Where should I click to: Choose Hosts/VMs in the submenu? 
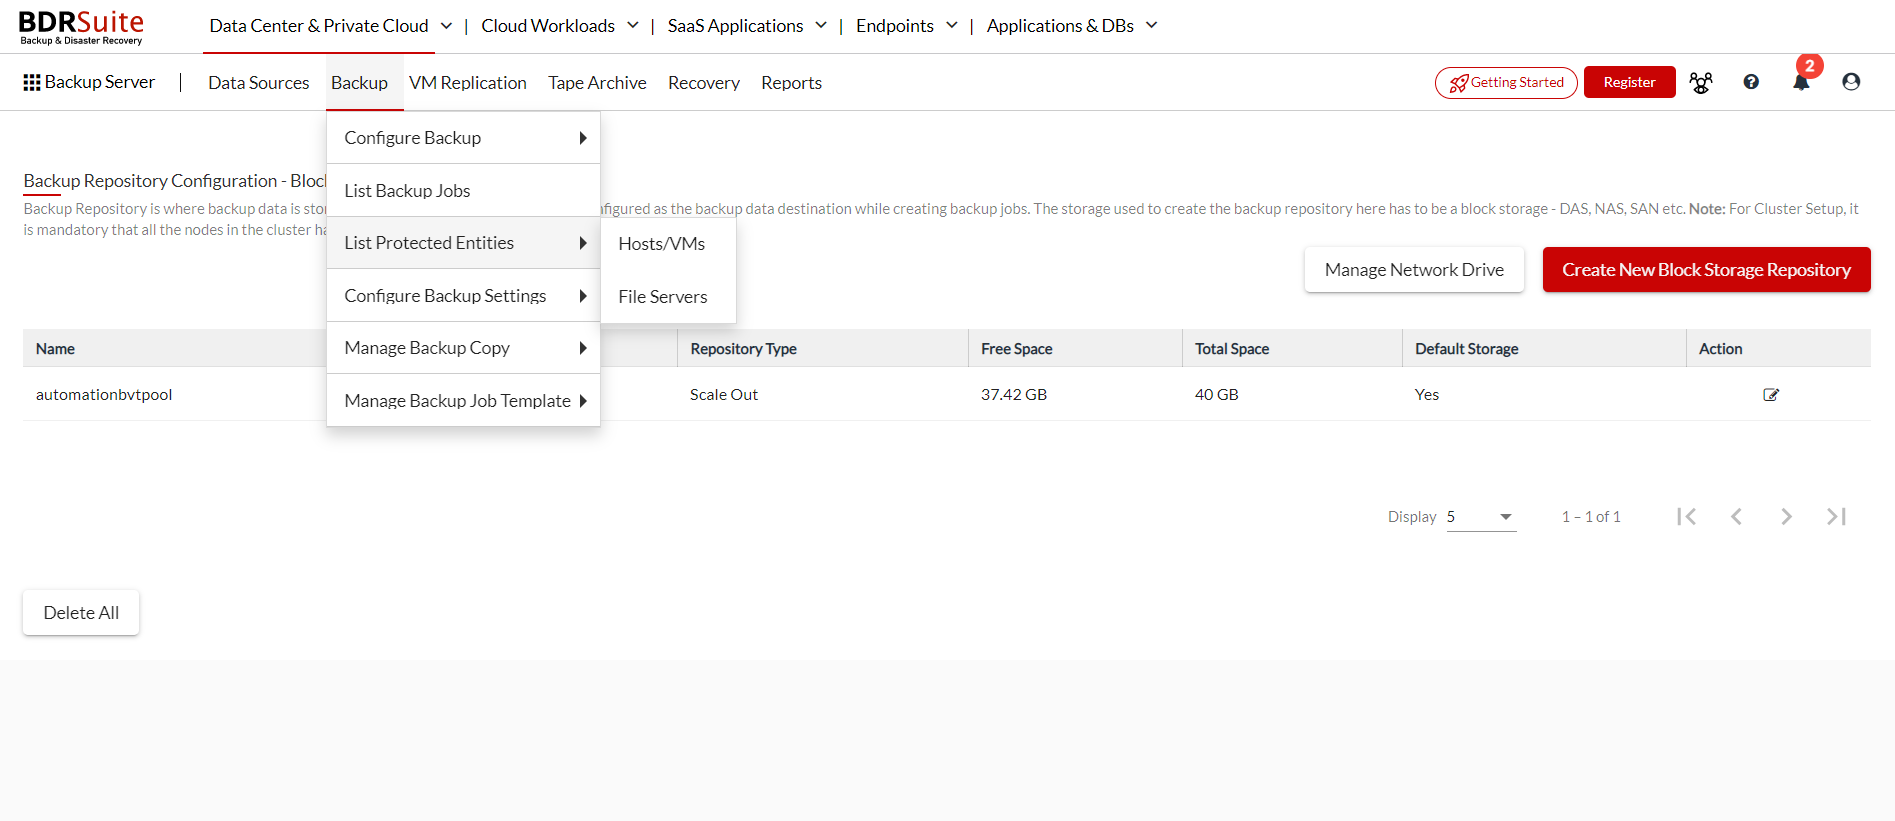pyautogui.click(x=668, y=244)
